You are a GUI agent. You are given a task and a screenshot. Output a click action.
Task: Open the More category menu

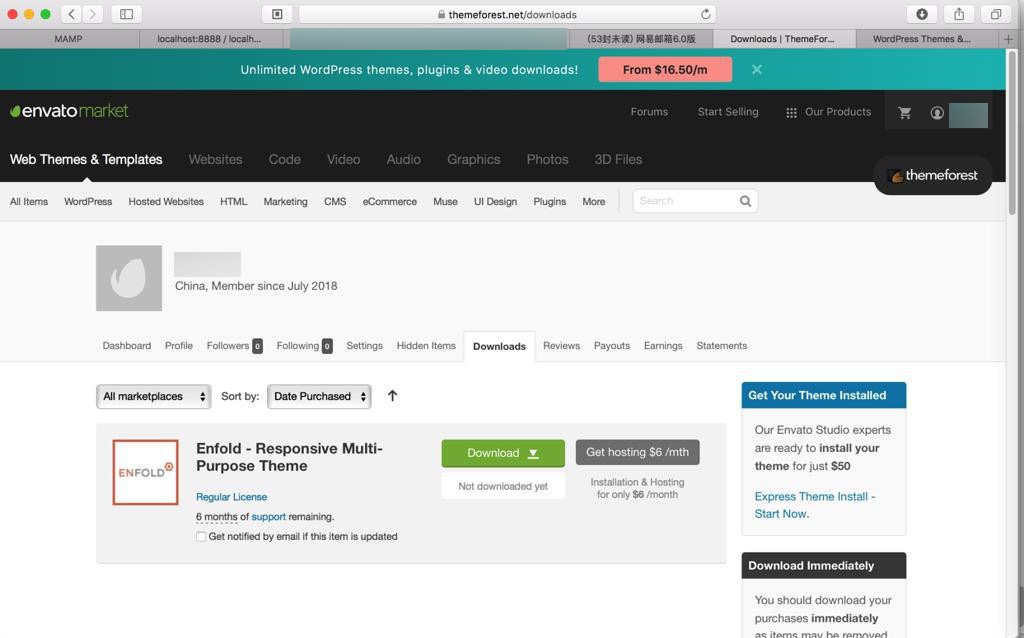point(594,202)
